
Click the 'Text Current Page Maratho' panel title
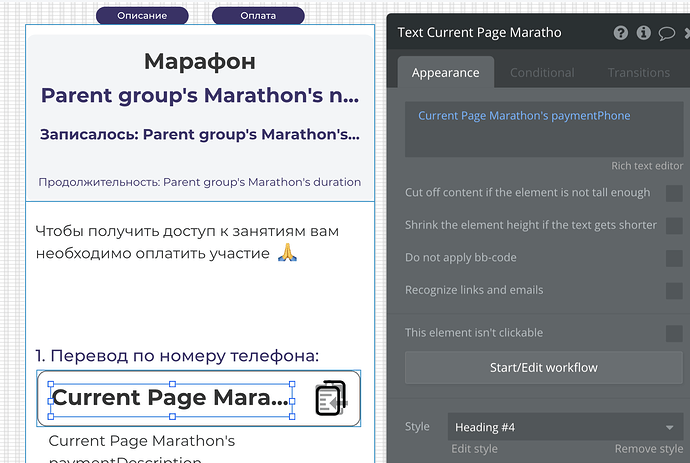pos(479,33)
